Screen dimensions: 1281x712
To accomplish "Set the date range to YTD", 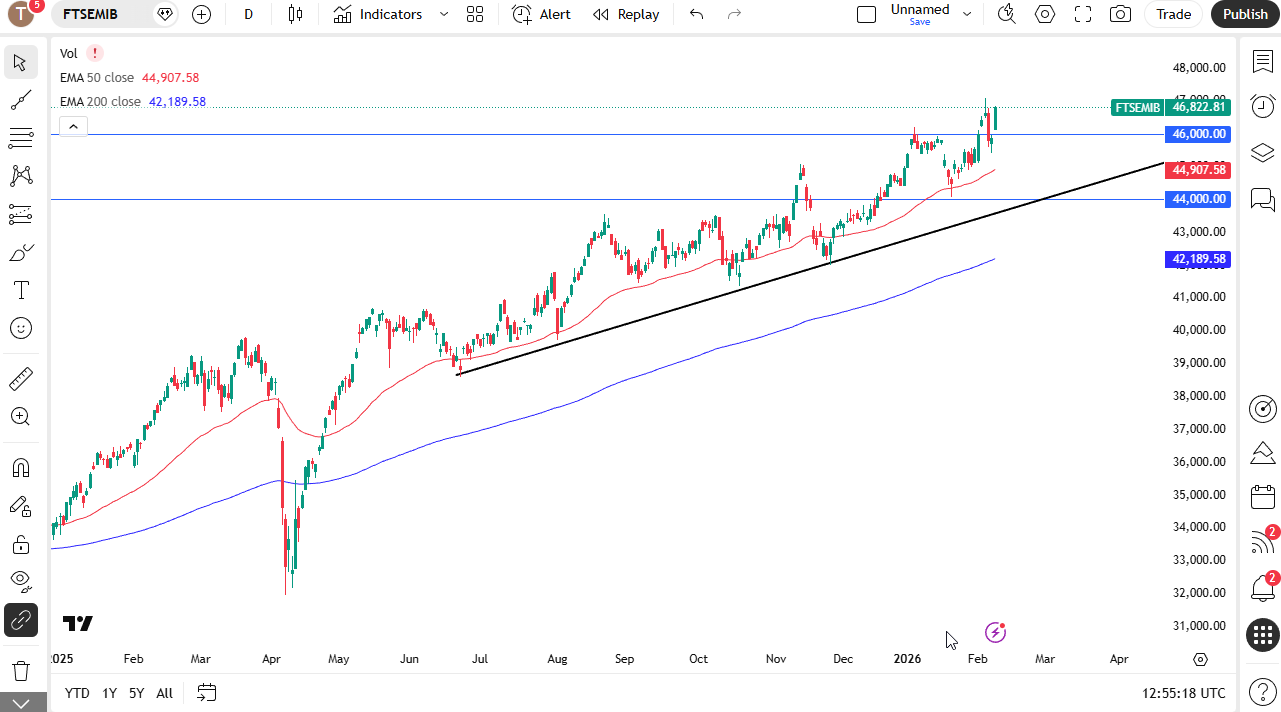I will [x=77, y=693].
